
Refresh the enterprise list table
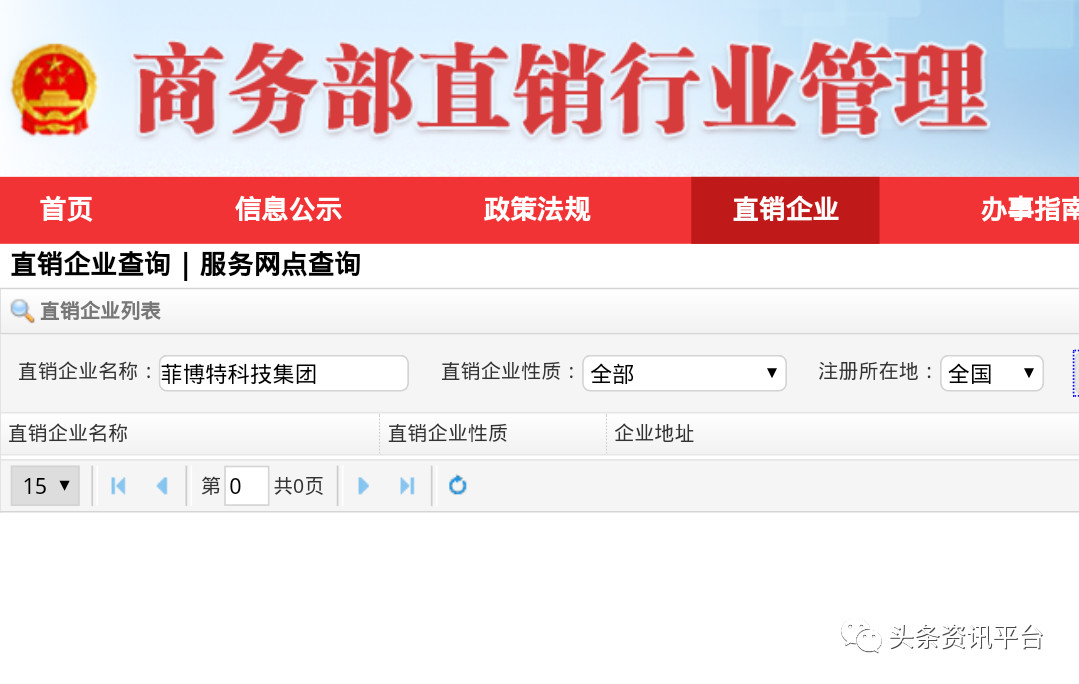click(x=457, y=486)
